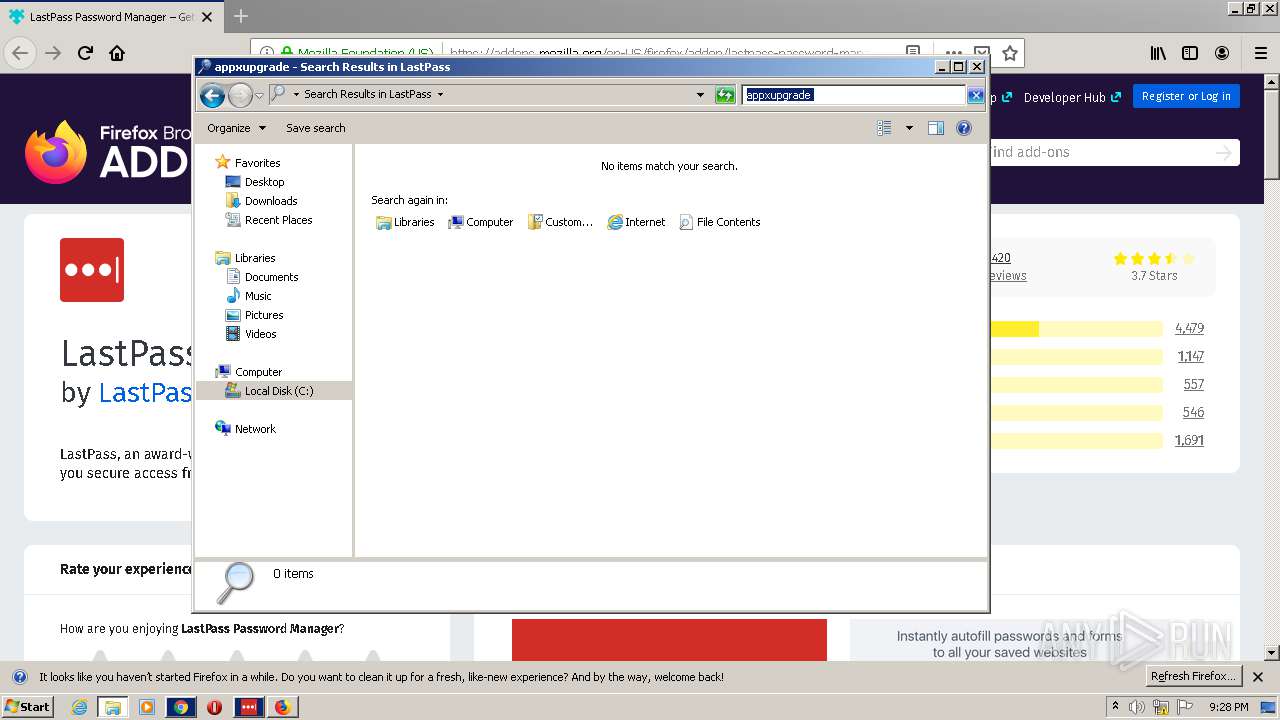Open the Firefox Account icon
1280x720 pixels.
click(x=1222, y=53)
